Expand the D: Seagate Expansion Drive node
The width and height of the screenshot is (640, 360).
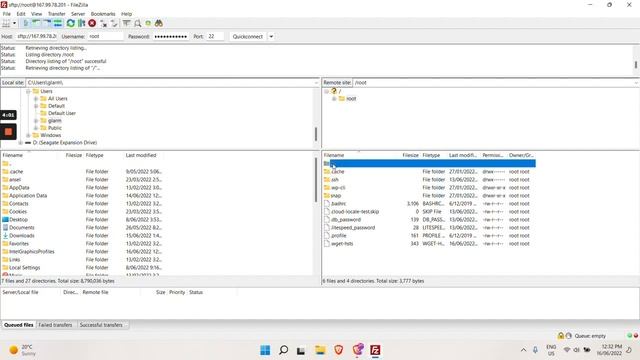coord(20,143)
